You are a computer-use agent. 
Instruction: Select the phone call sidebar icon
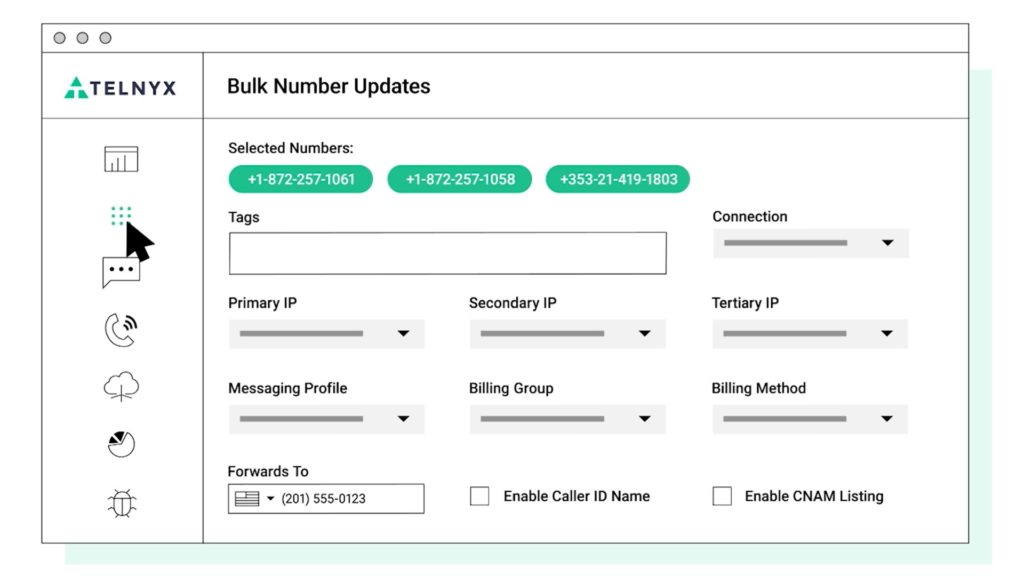point(123,328)
